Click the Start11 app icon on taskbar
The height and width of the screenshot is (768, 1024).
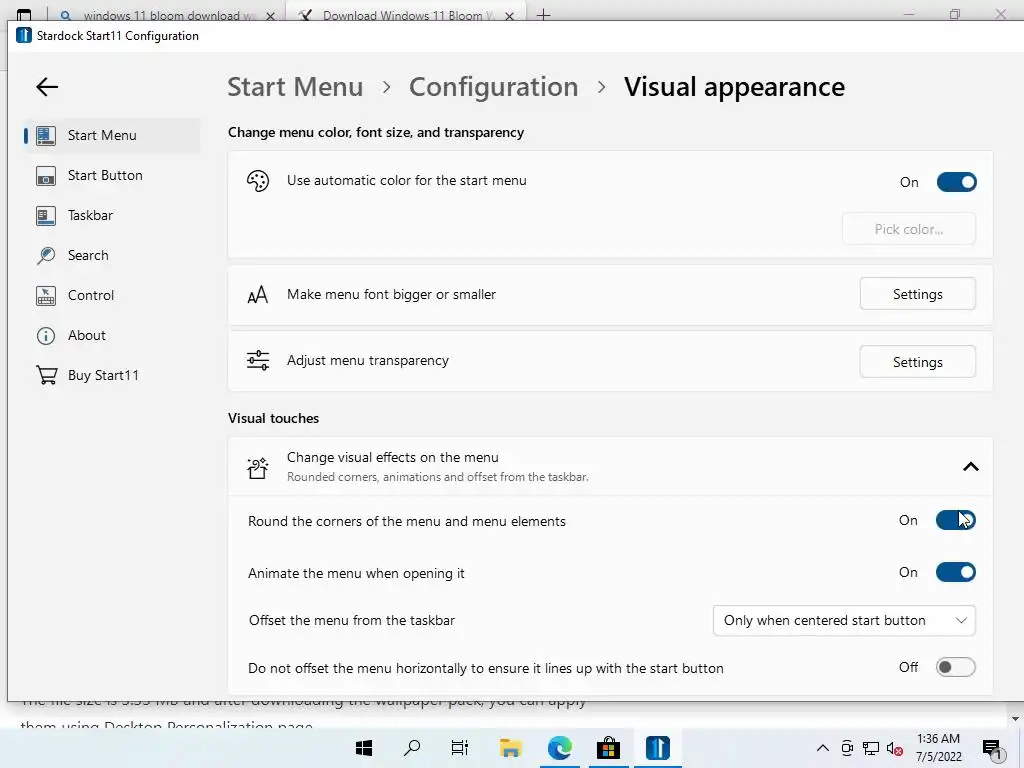(x=658, y=748)
